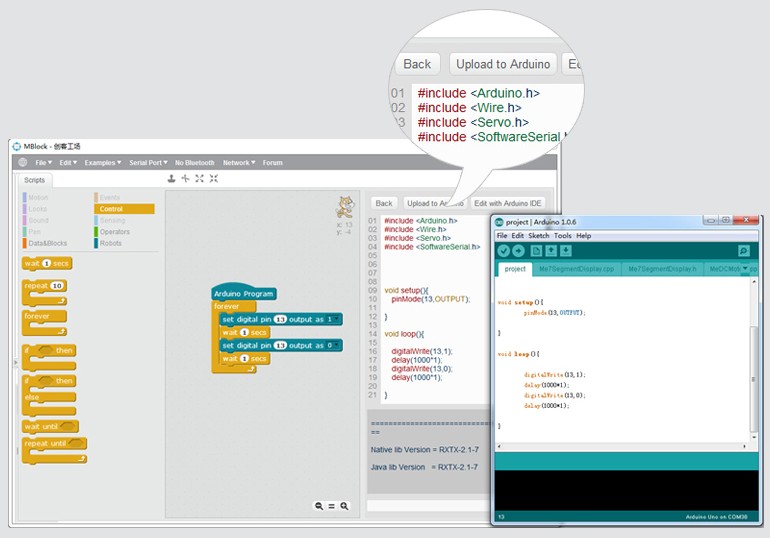The height and width of the screenshot is (538, 770).
Task: Open the Arduino Serial Monitor icon
Action: (743, 251)
